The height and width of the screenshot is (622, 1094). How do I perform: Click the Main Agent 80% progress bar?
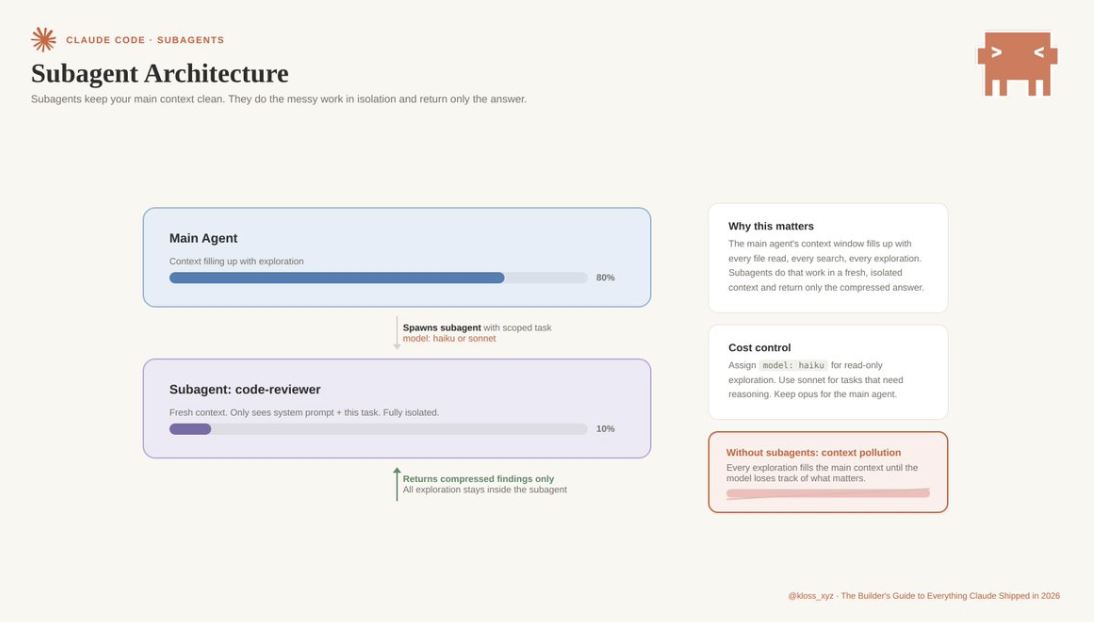point(378,278)
